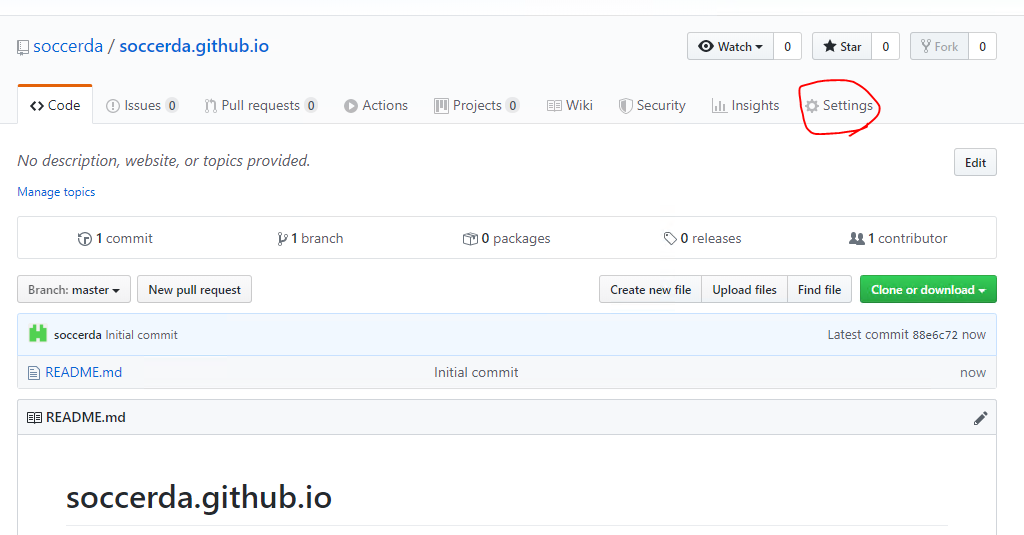Screen dimensions: 1024x535
Task: Click the book icon in README.md header
Action: [x=35, y=417]
